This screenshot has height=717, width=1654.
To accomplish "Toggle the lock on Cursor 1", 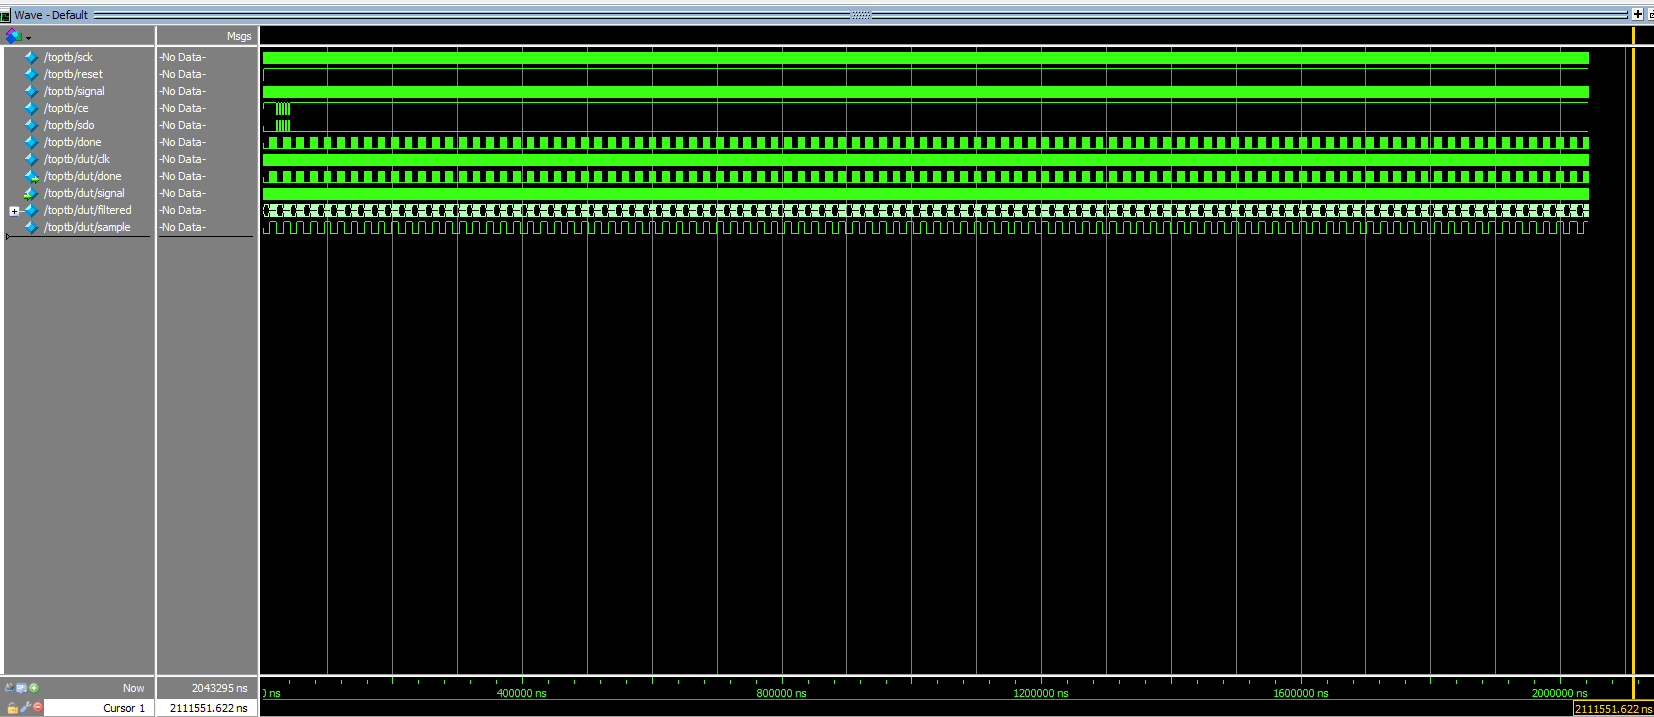I will (x=12, y=707).
